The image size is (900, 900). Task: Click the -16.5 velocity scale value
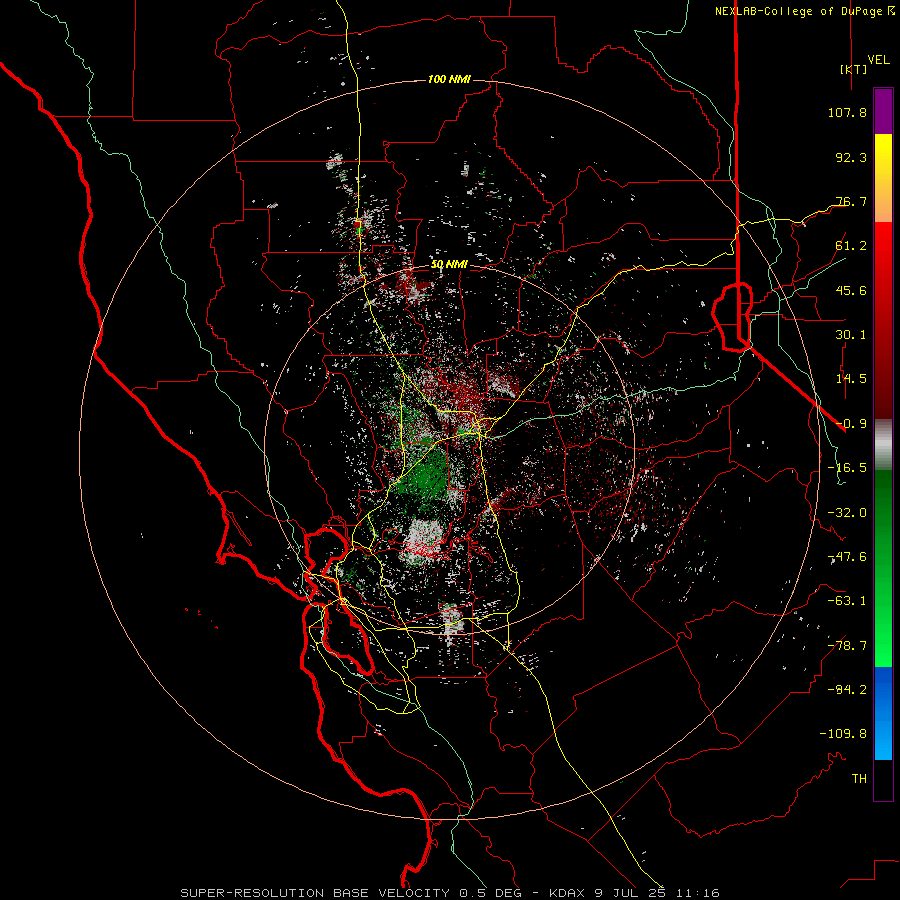847,468
